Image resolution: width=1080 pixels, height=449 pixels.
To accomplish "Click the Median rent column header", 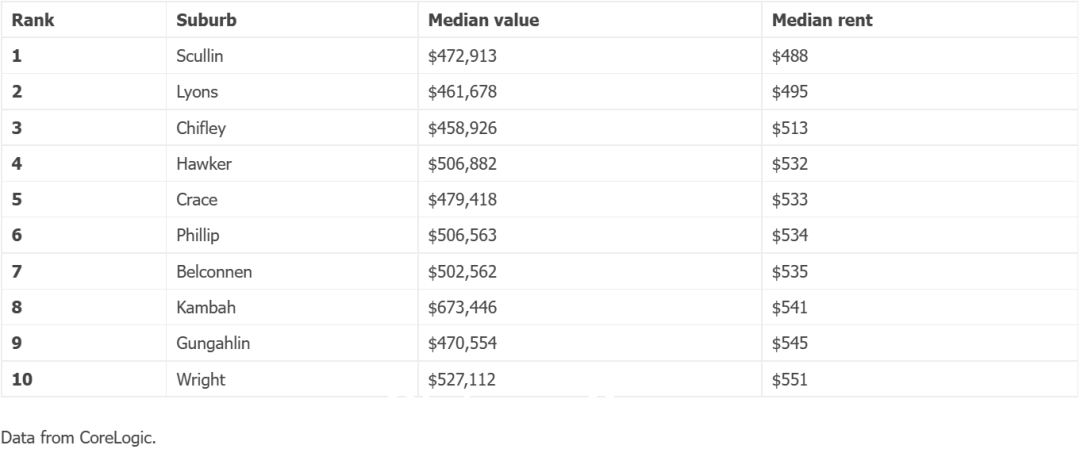I will tap(920, 20).
